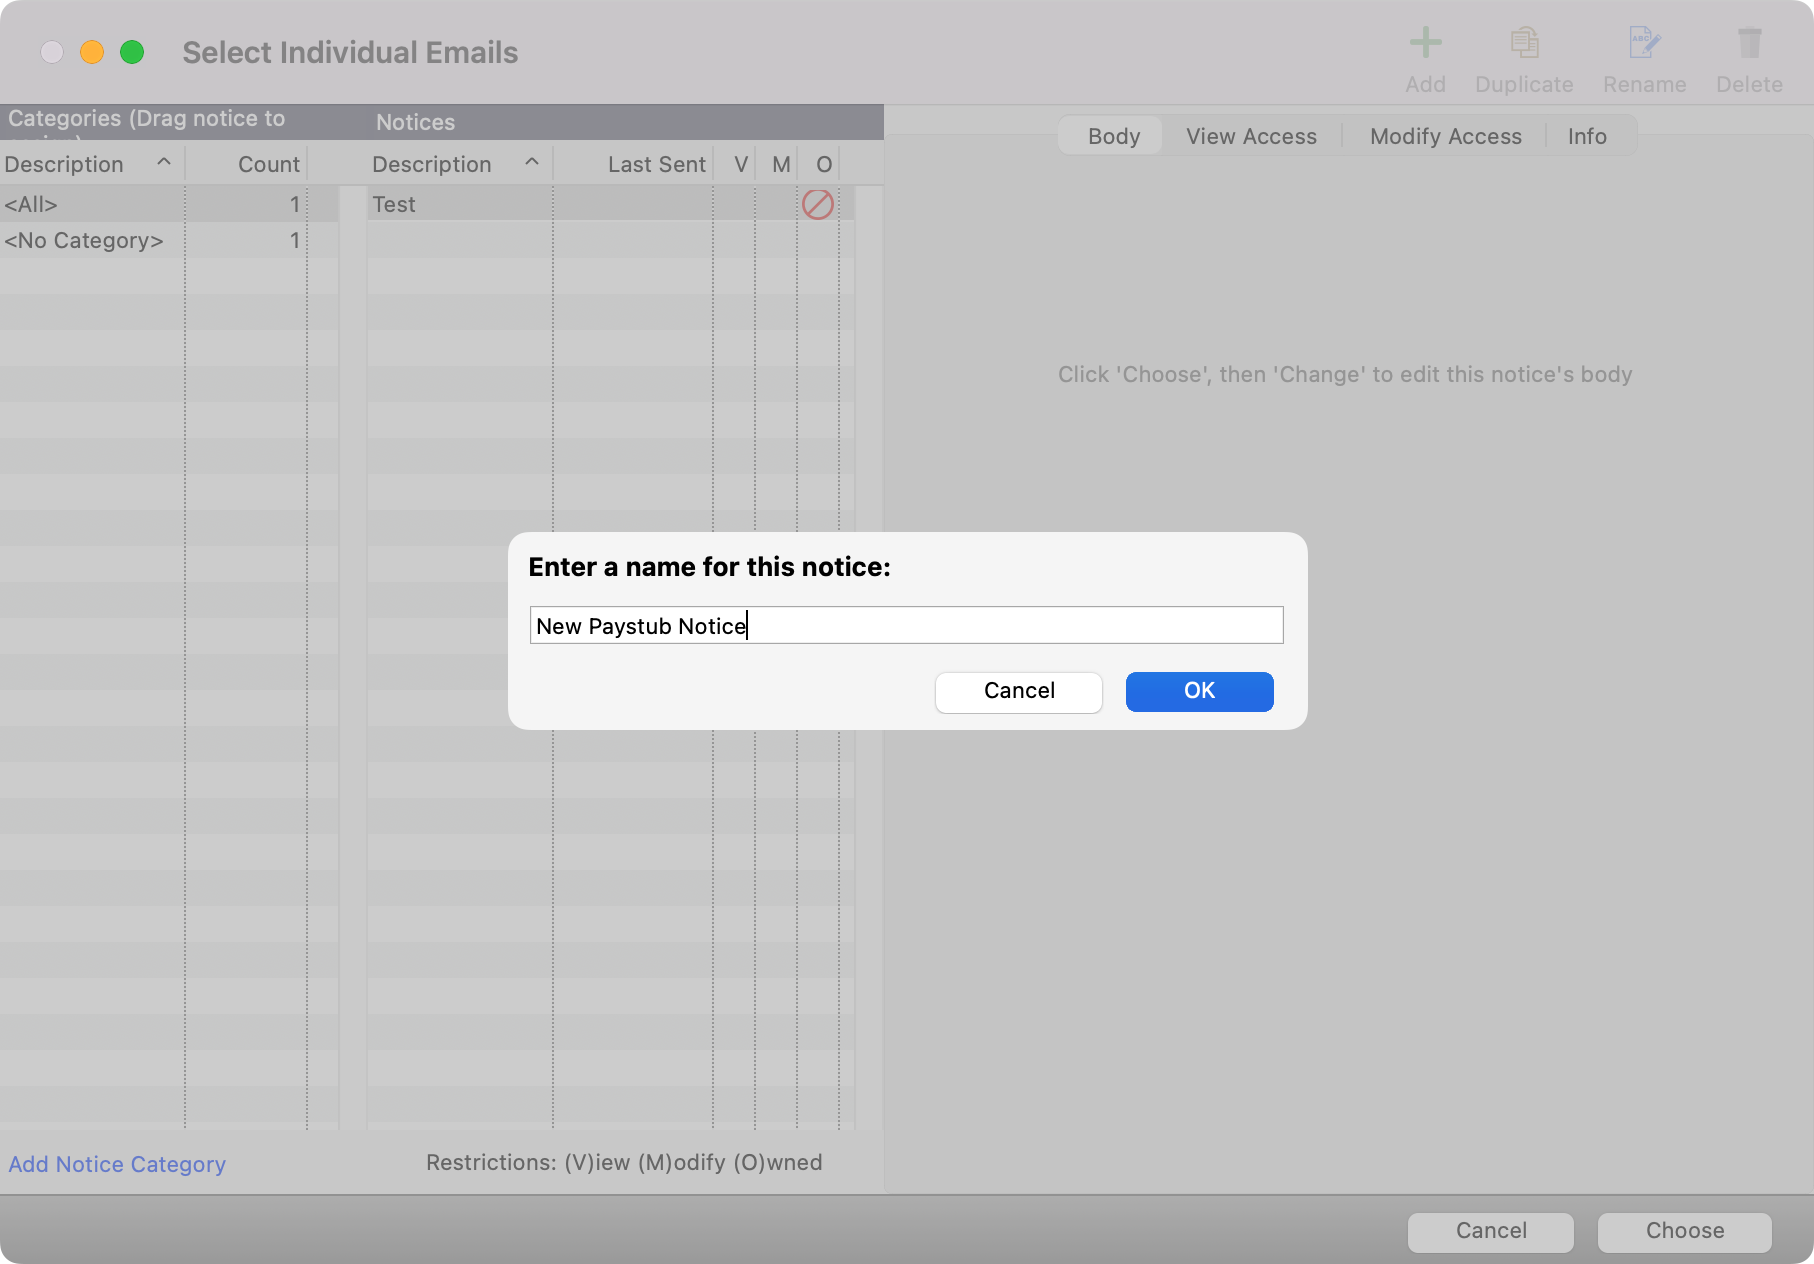The height and width of the screenshot is (1264, 1814).
Task: Click the Last Sent column header
Action: (655, 164)
